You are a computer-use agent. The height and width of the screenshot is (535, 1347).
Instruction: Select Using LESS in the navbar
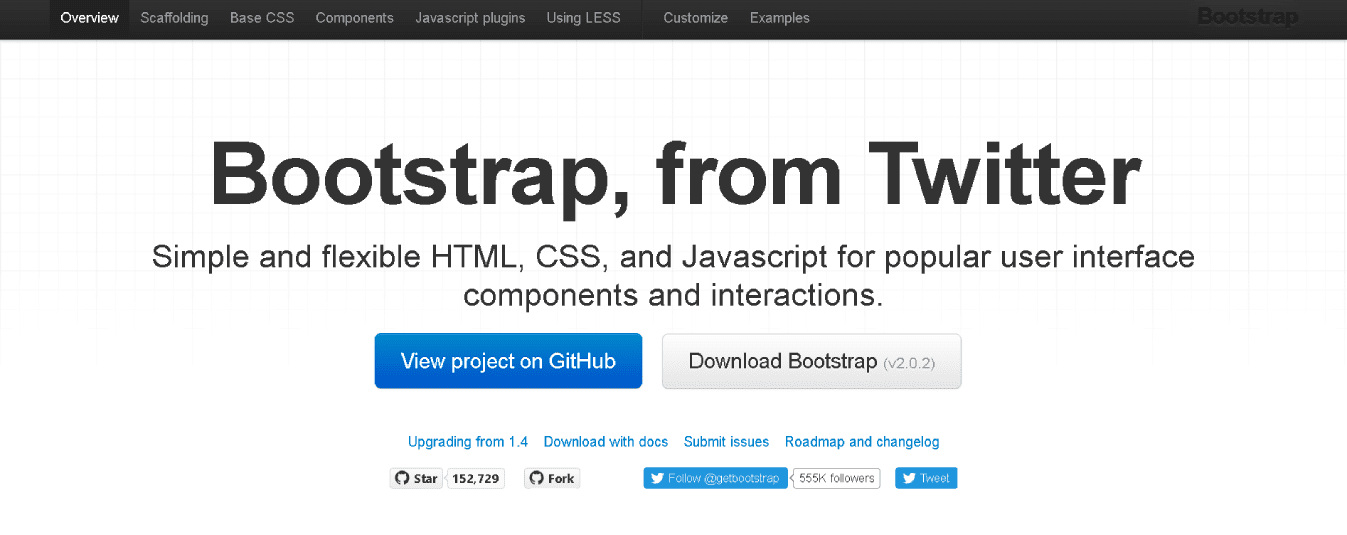pyautogui.click(x=583, y=18)
